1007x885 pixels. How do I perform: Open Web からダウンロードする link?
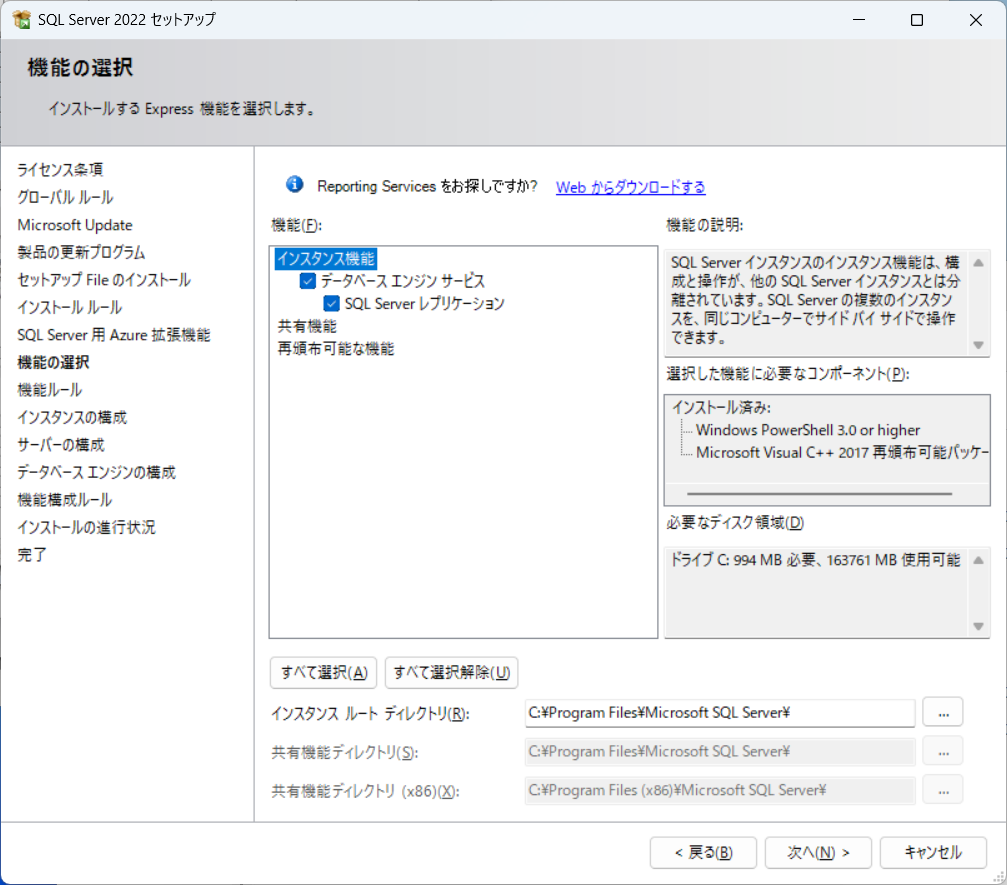point(630,187)
